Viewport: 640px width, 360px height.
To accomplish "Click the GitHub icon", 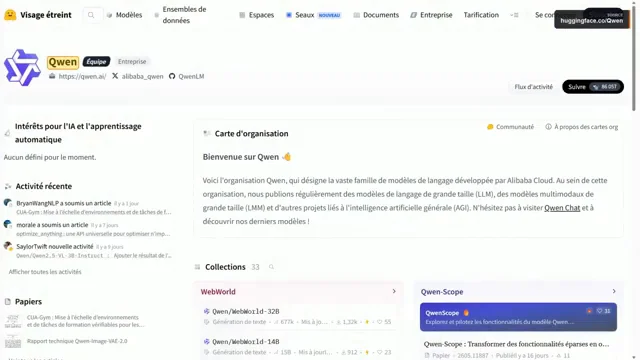I will click(x=172, y=76).
